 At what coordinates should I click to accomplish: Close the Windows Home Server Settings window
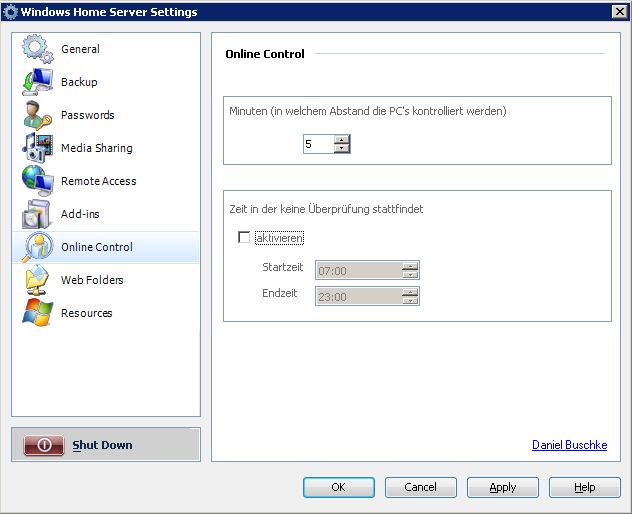[620, 12]
